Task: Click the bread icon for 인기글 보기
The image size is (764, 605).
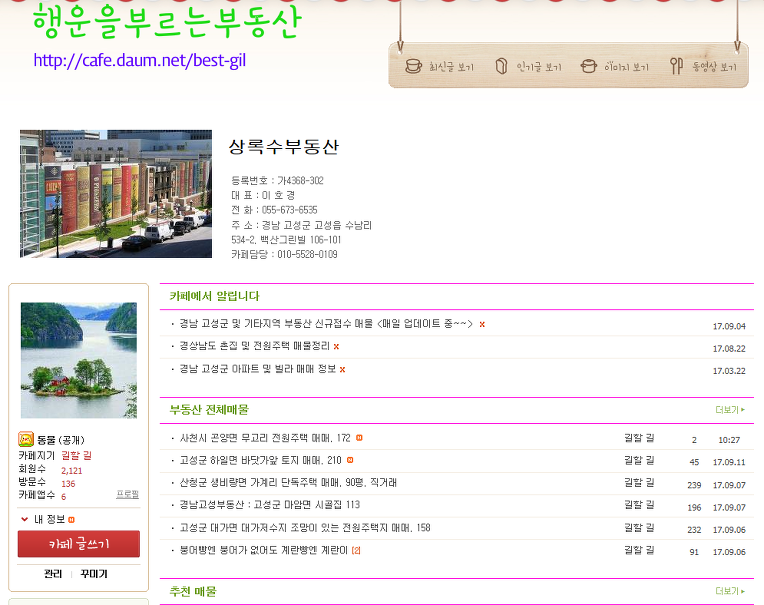Action: pyautogui.click(x=501, y=66)
